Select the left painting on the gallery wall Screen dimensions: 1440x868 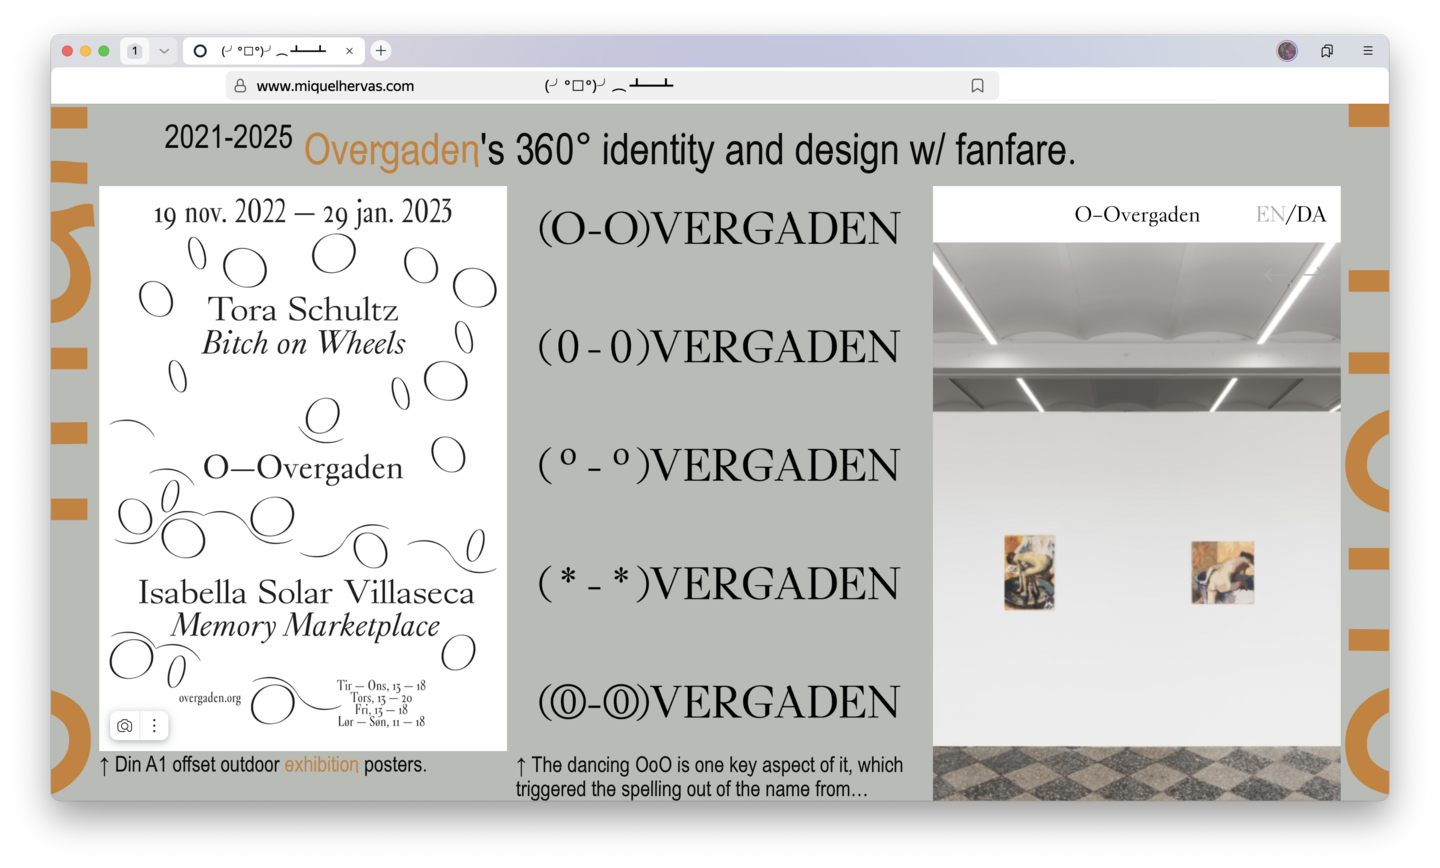pos(1029,572)
